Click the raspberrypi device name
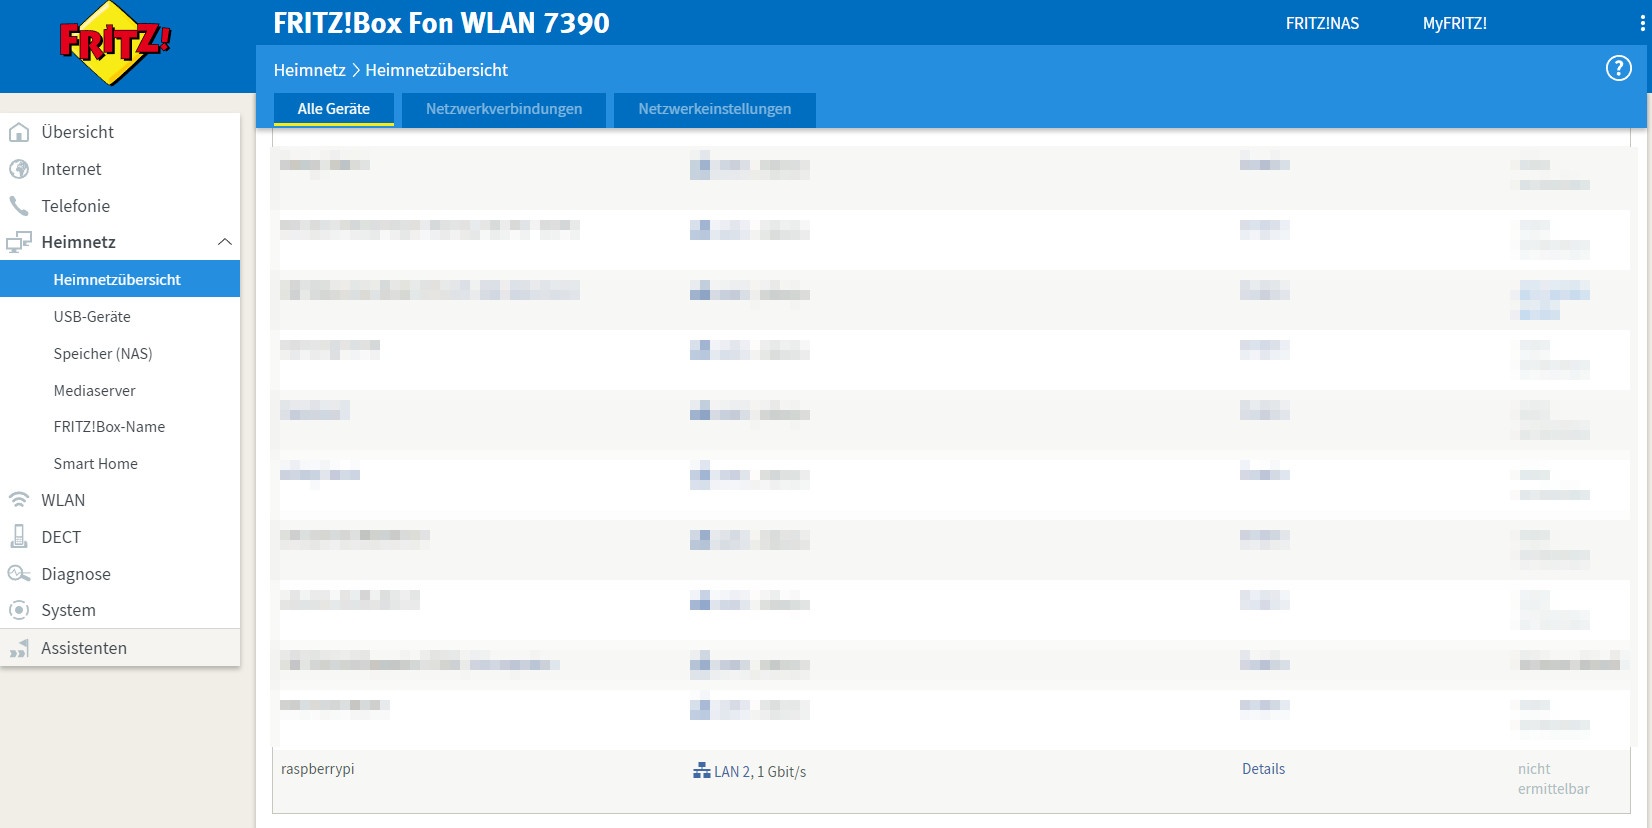1652x828 pixels. [318, 769]
